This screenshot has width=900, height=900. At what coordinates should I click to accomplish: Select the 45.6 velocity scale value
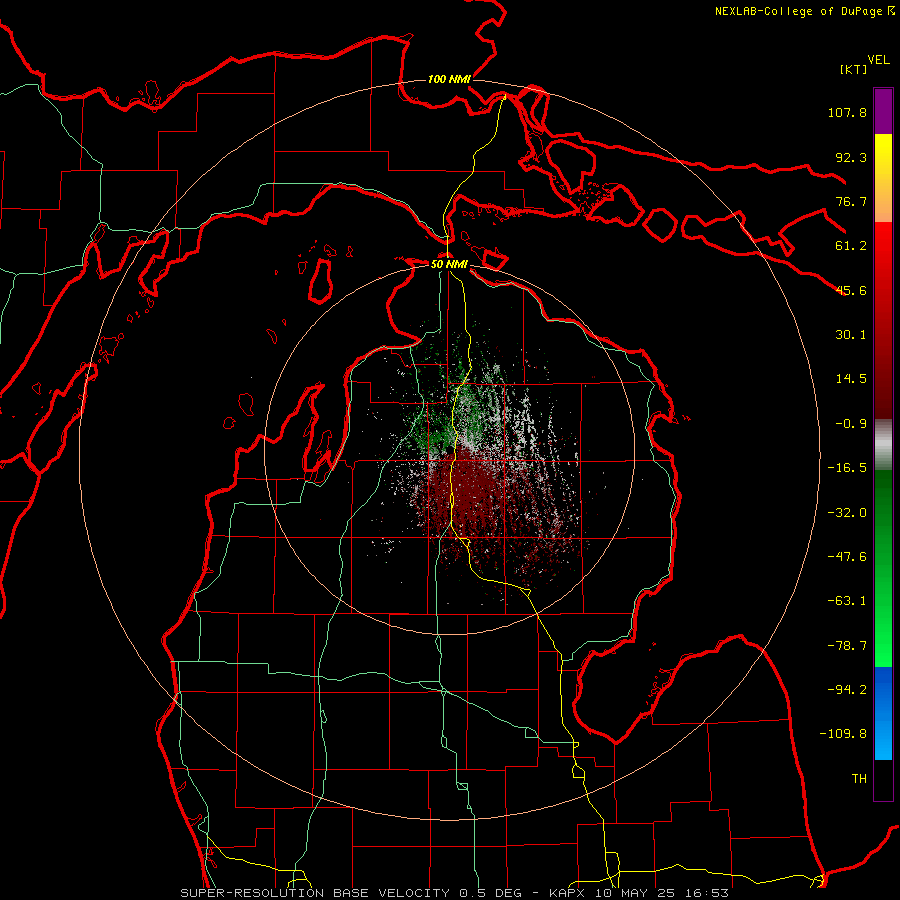pos(851,290)
